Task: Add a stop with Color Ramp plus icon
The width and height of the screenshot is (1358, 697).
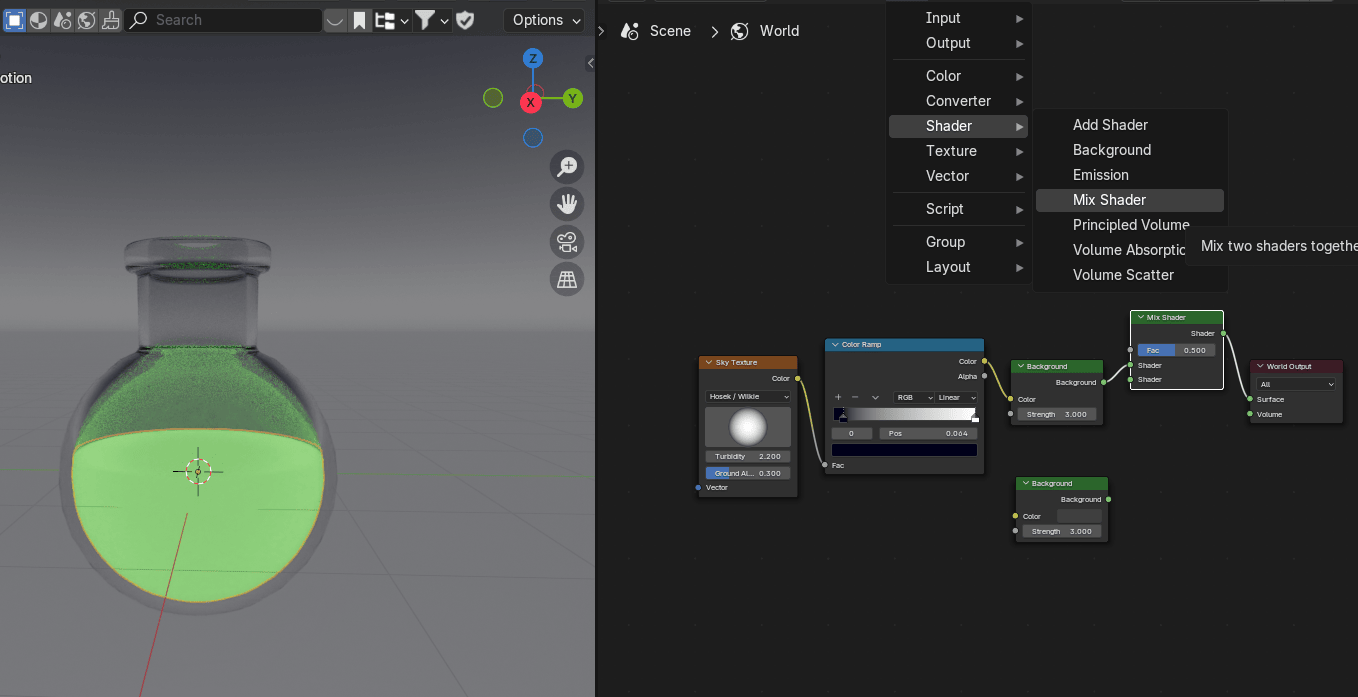Action: pos(838,397)
